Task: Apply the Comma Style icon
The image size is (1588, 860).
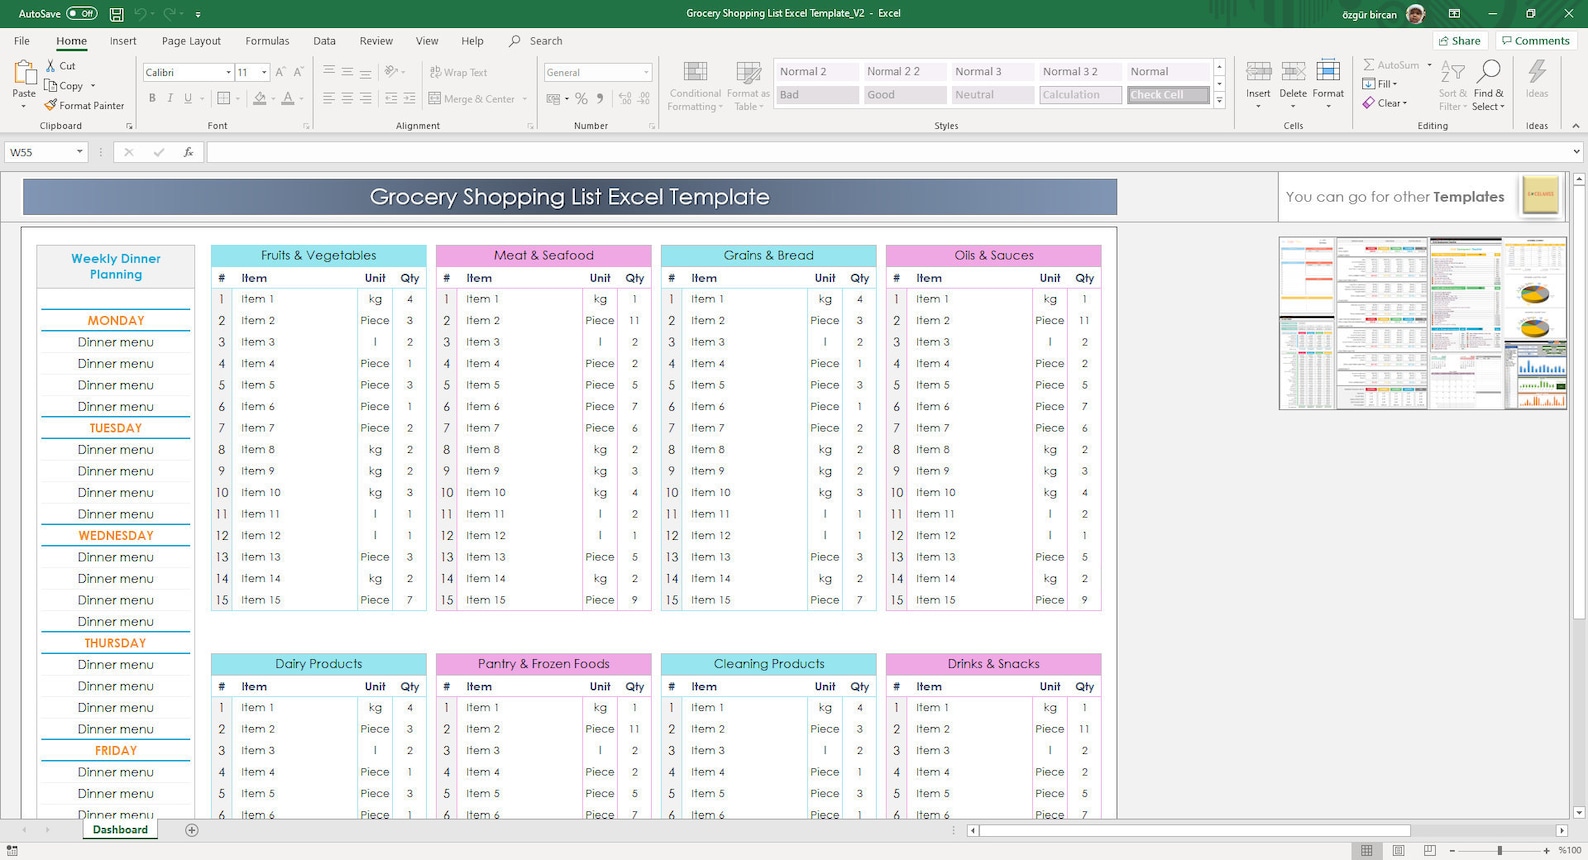Action: coord(600,99)
